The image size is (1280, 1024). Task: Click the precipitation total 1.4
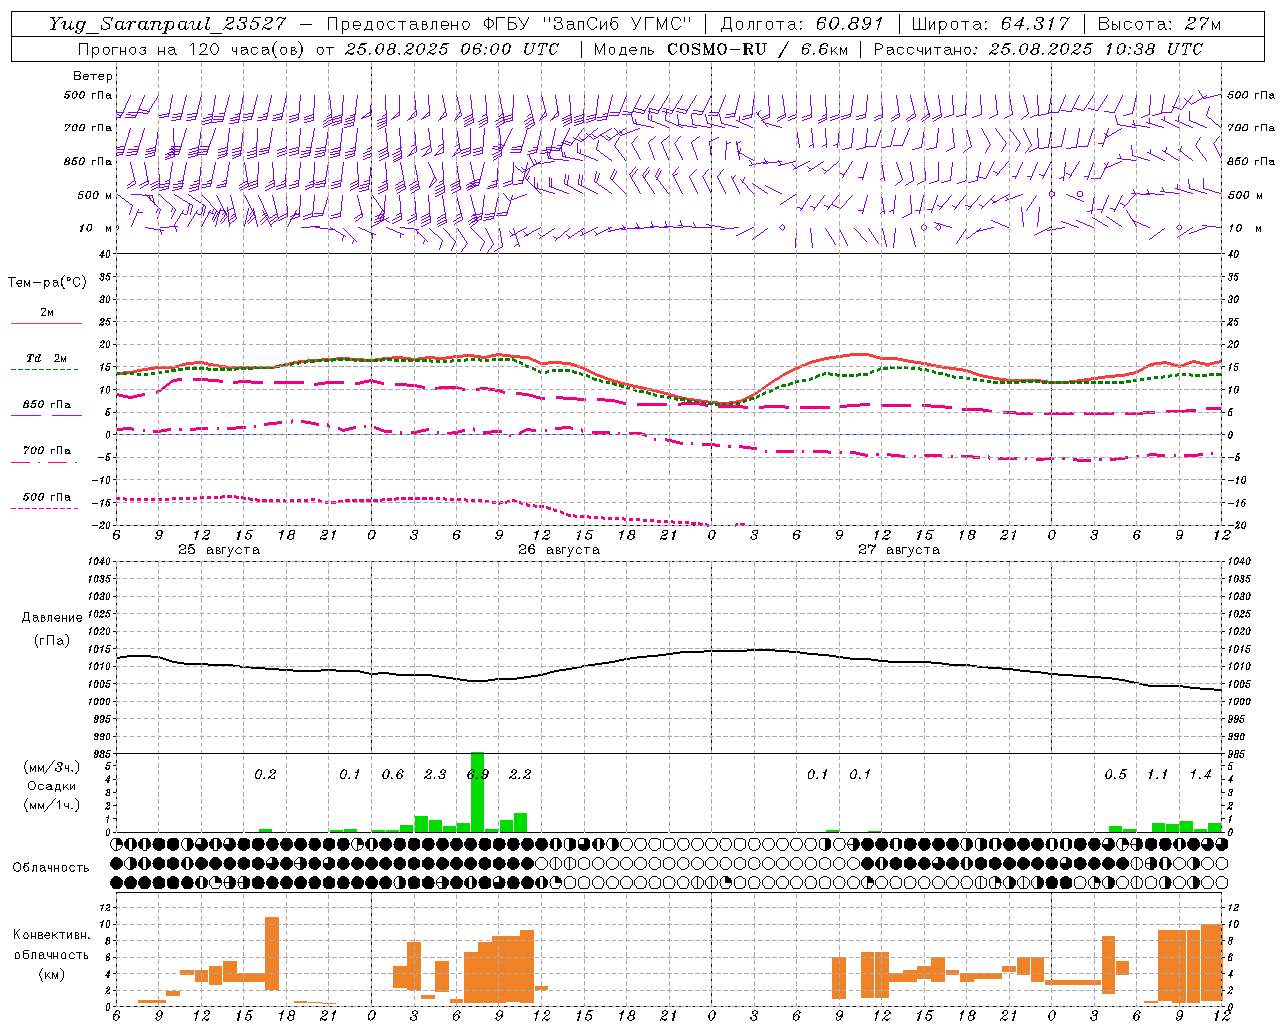[1201, 774]
